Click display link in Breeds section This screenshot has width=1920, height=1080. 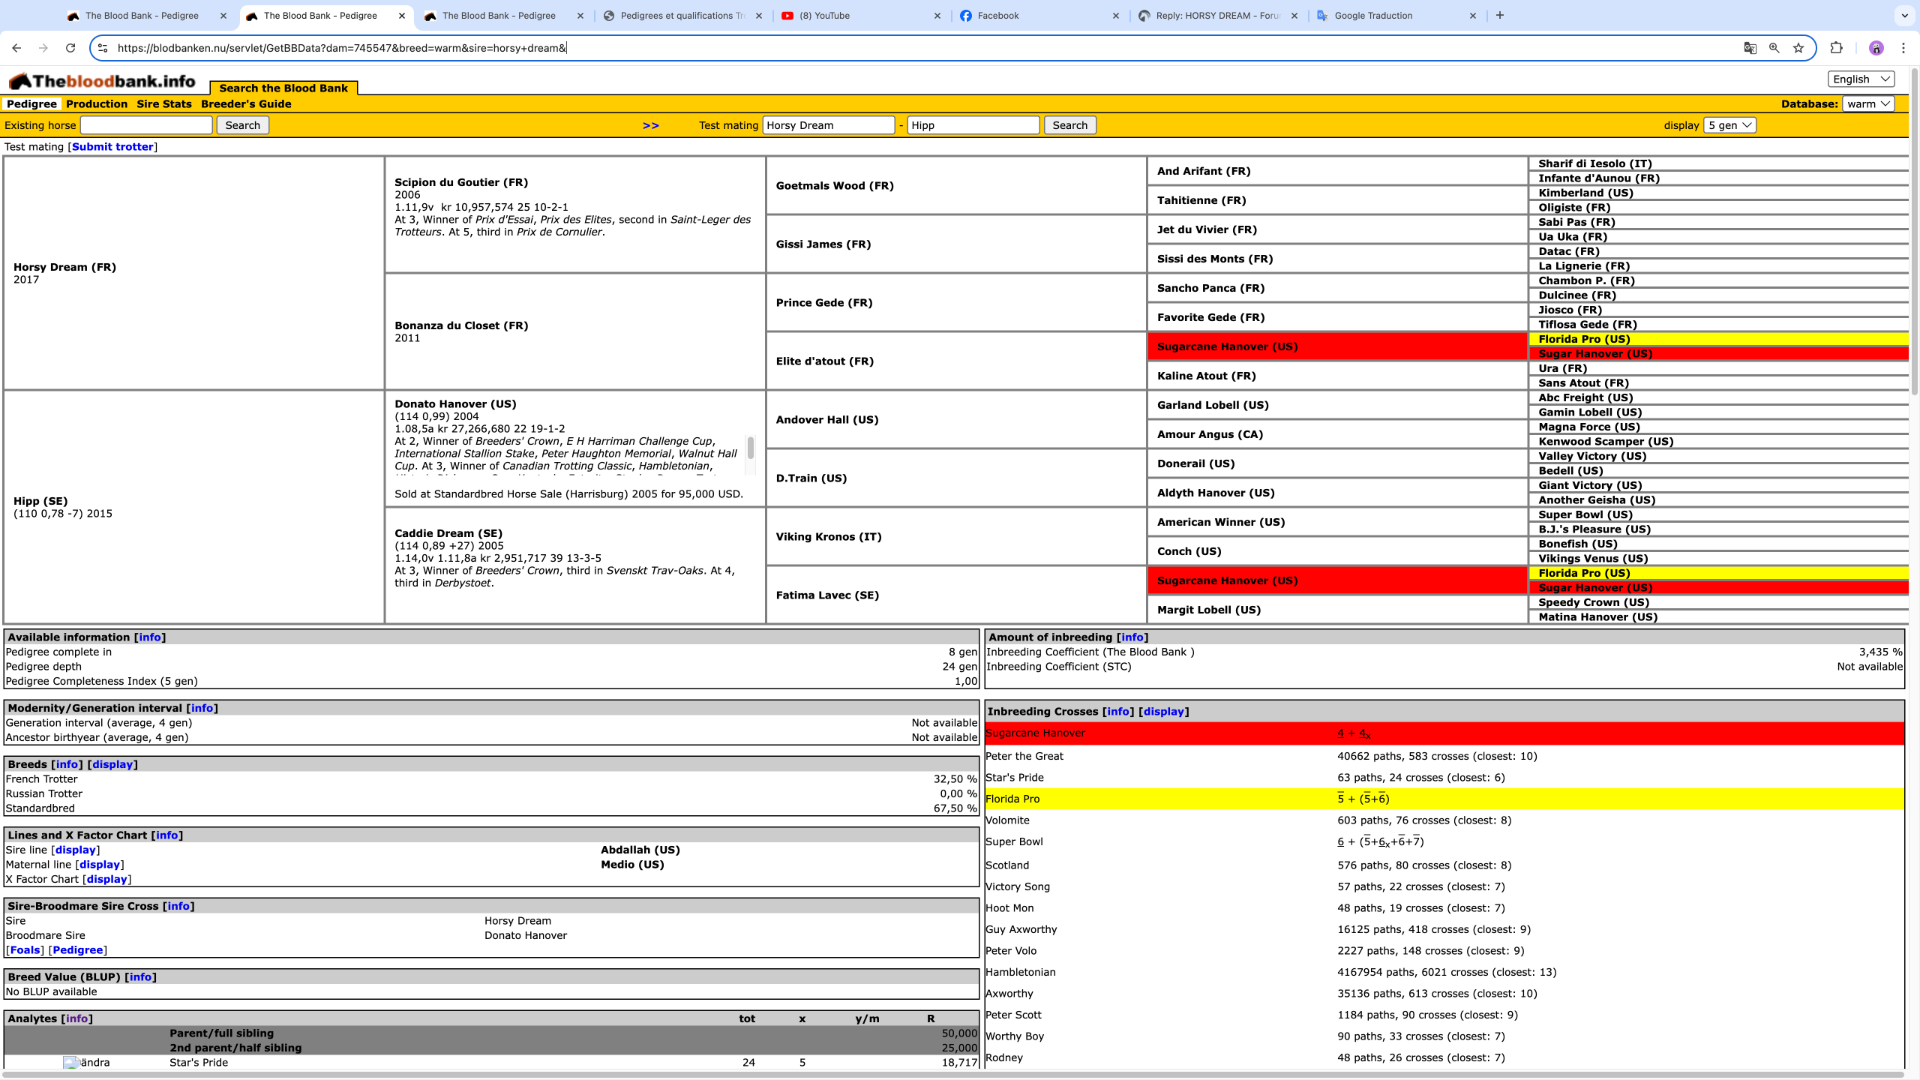113,765
